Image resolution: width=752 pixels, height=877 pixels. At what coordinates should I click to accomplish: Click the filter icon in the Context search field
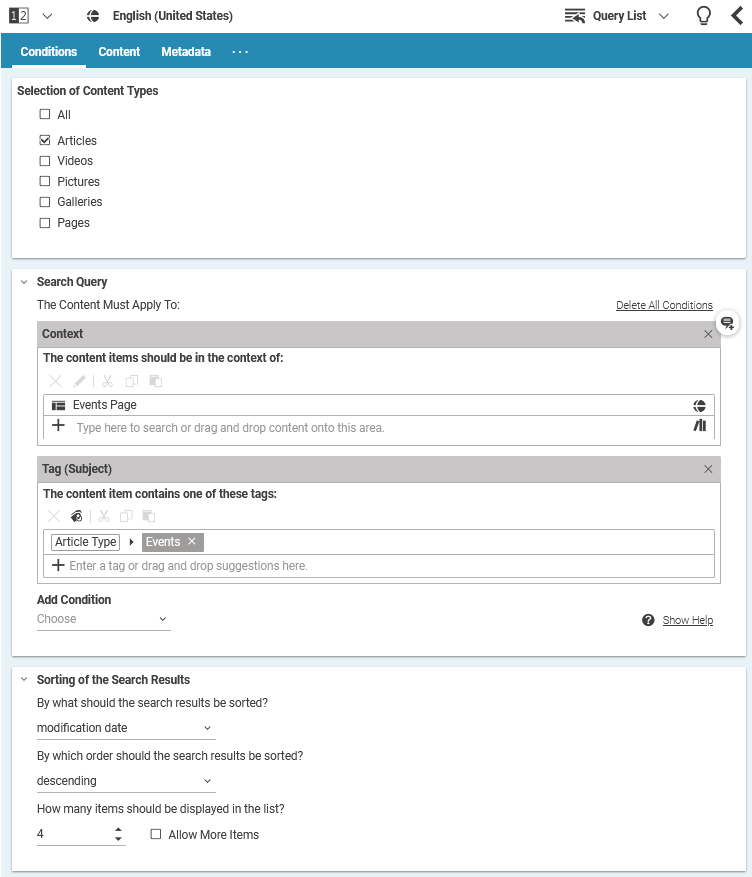click(700, 425)
